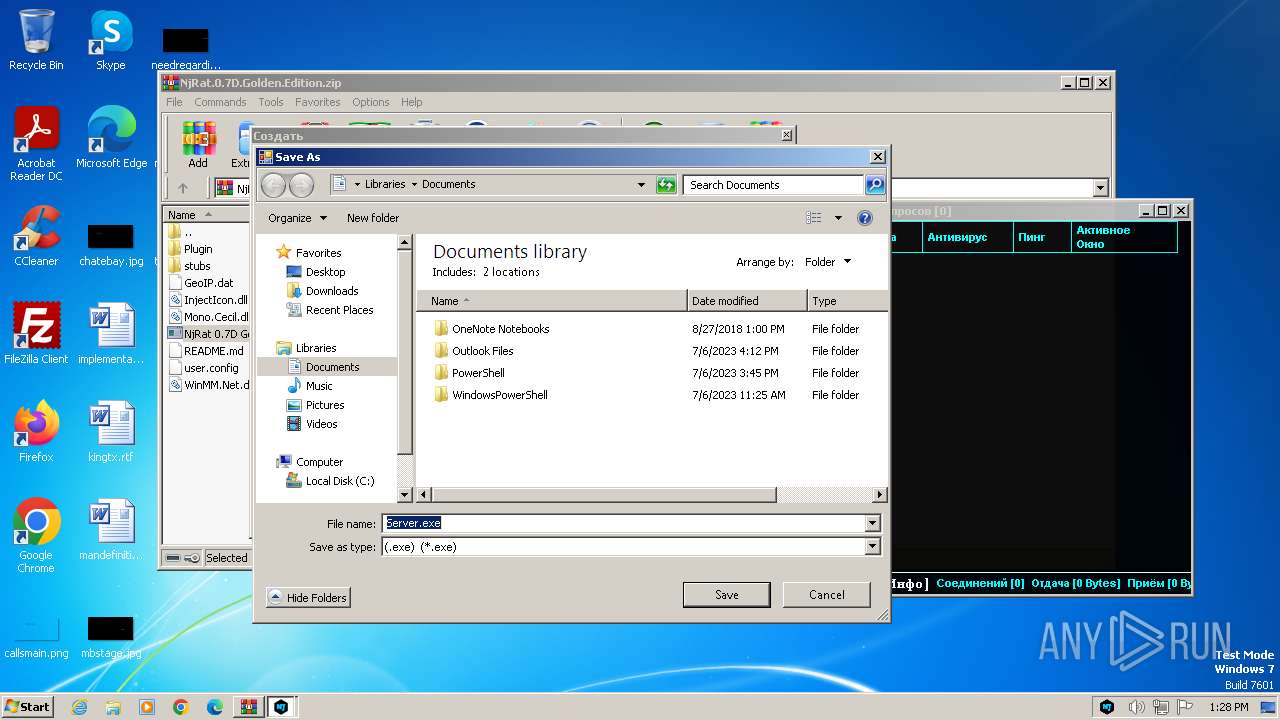Click the File name input field
Viewport: 1280px width, 720px height.
624,523
